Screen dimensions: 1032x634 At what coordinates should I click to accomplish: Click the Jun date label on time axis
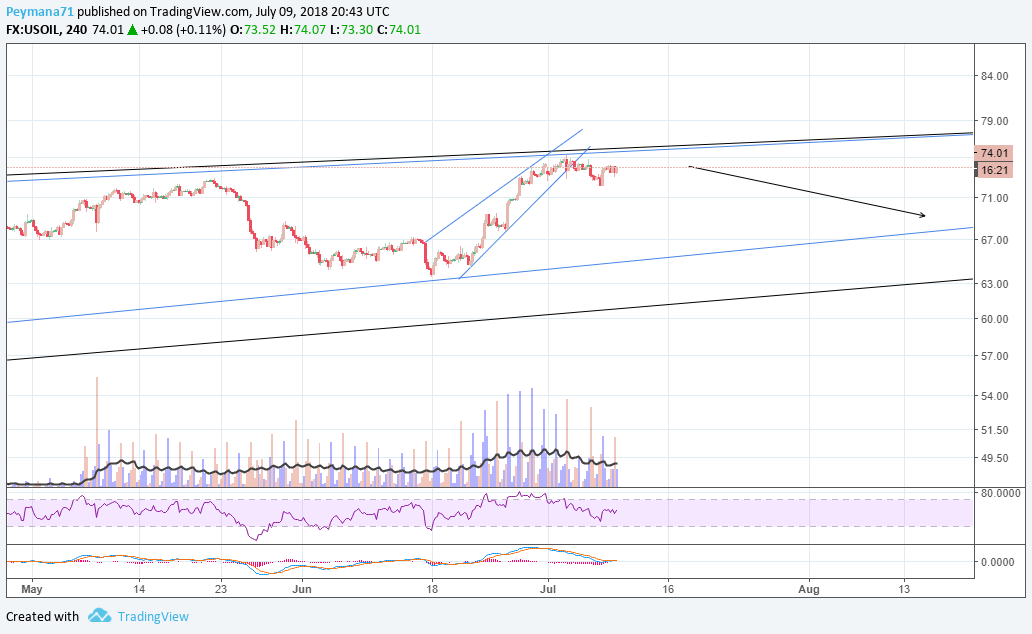click(x=301, y=589)
